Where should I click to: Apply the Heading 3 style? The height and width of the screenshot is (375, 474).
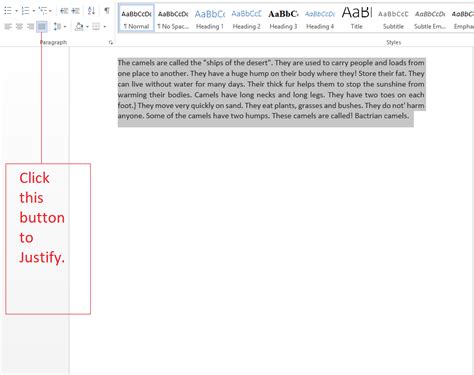pos(283,18)
